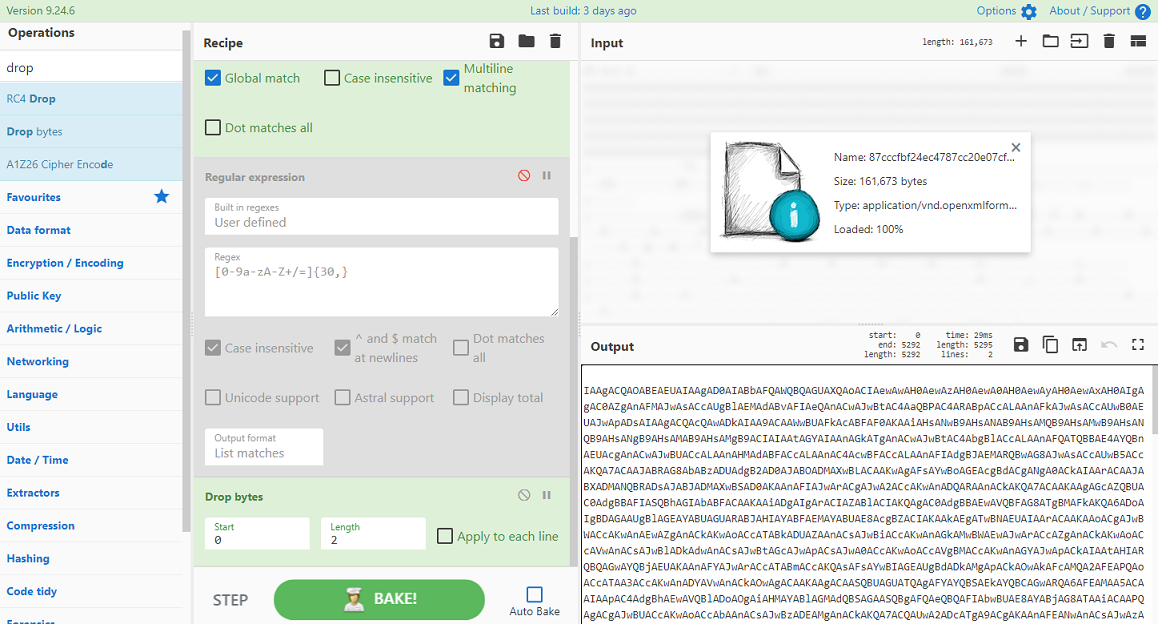1158x624 pixels.
Task: Select A1Z26 Cipher Encode operation
Action: click(x=91, y=164)
